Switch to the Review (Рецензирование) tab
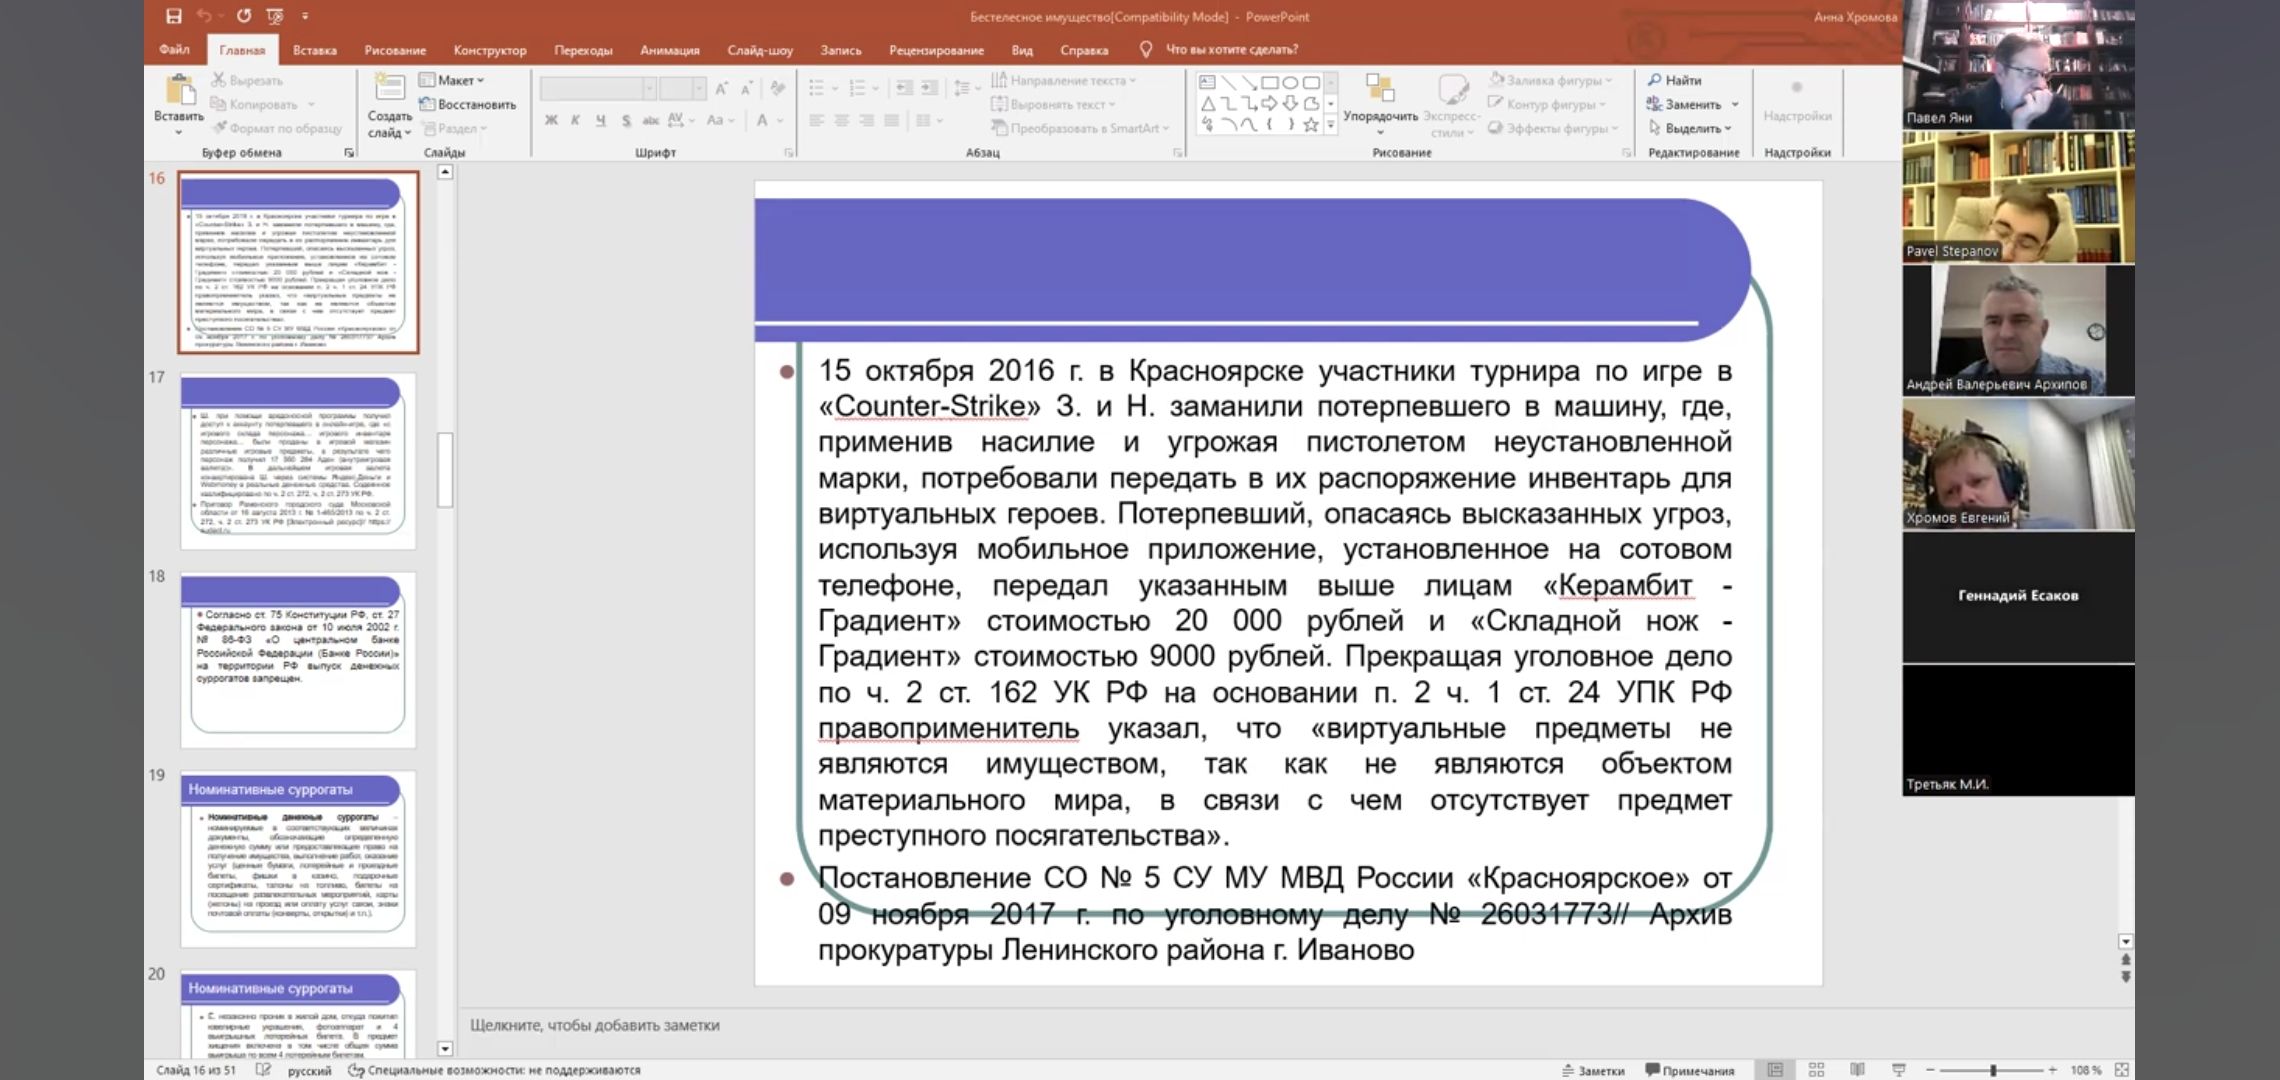The height and width of the screenshot is (1080, 2280). pos(936,50)
